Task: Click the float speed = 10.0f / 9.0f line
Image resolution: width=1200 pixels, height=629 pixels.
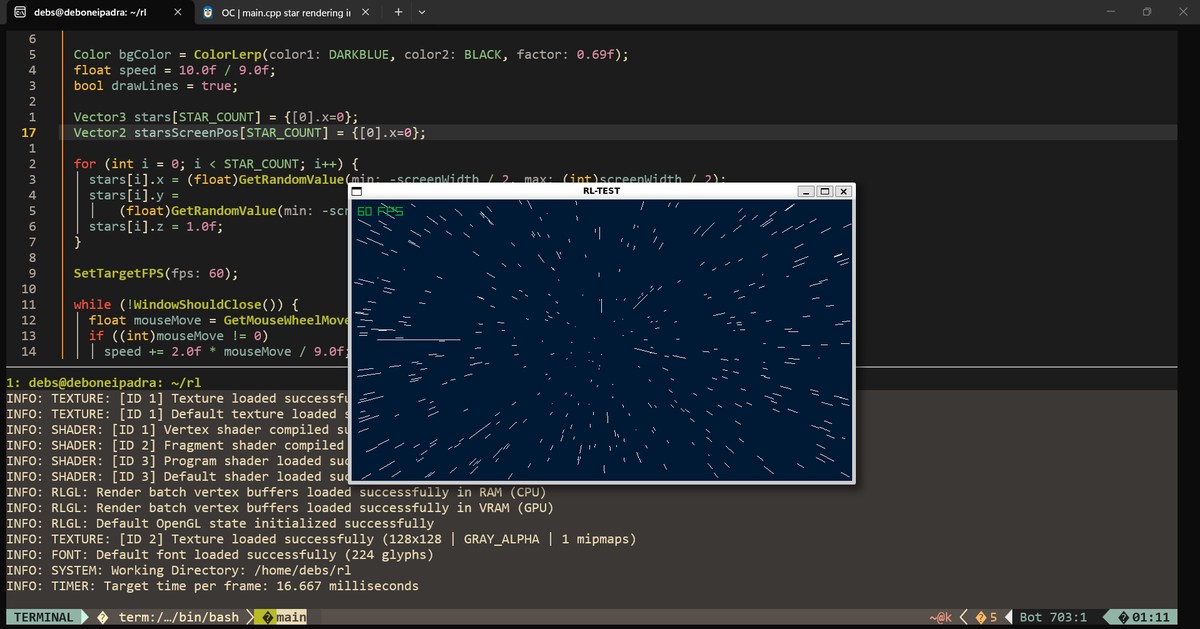Action: [x=174, y=70]
